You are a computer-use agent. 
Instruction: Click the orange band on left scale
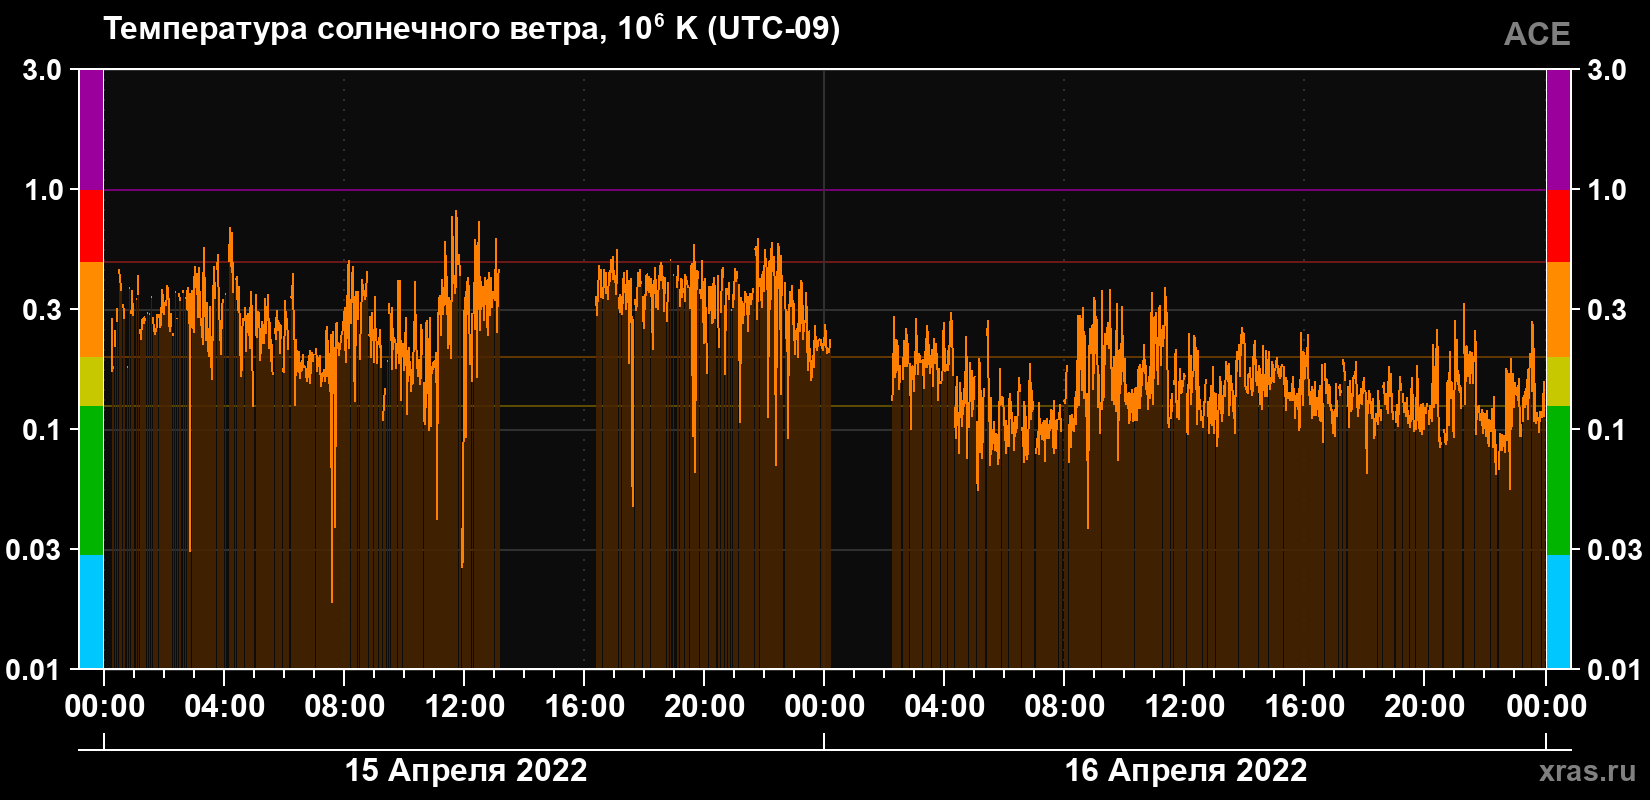point(91,310)
